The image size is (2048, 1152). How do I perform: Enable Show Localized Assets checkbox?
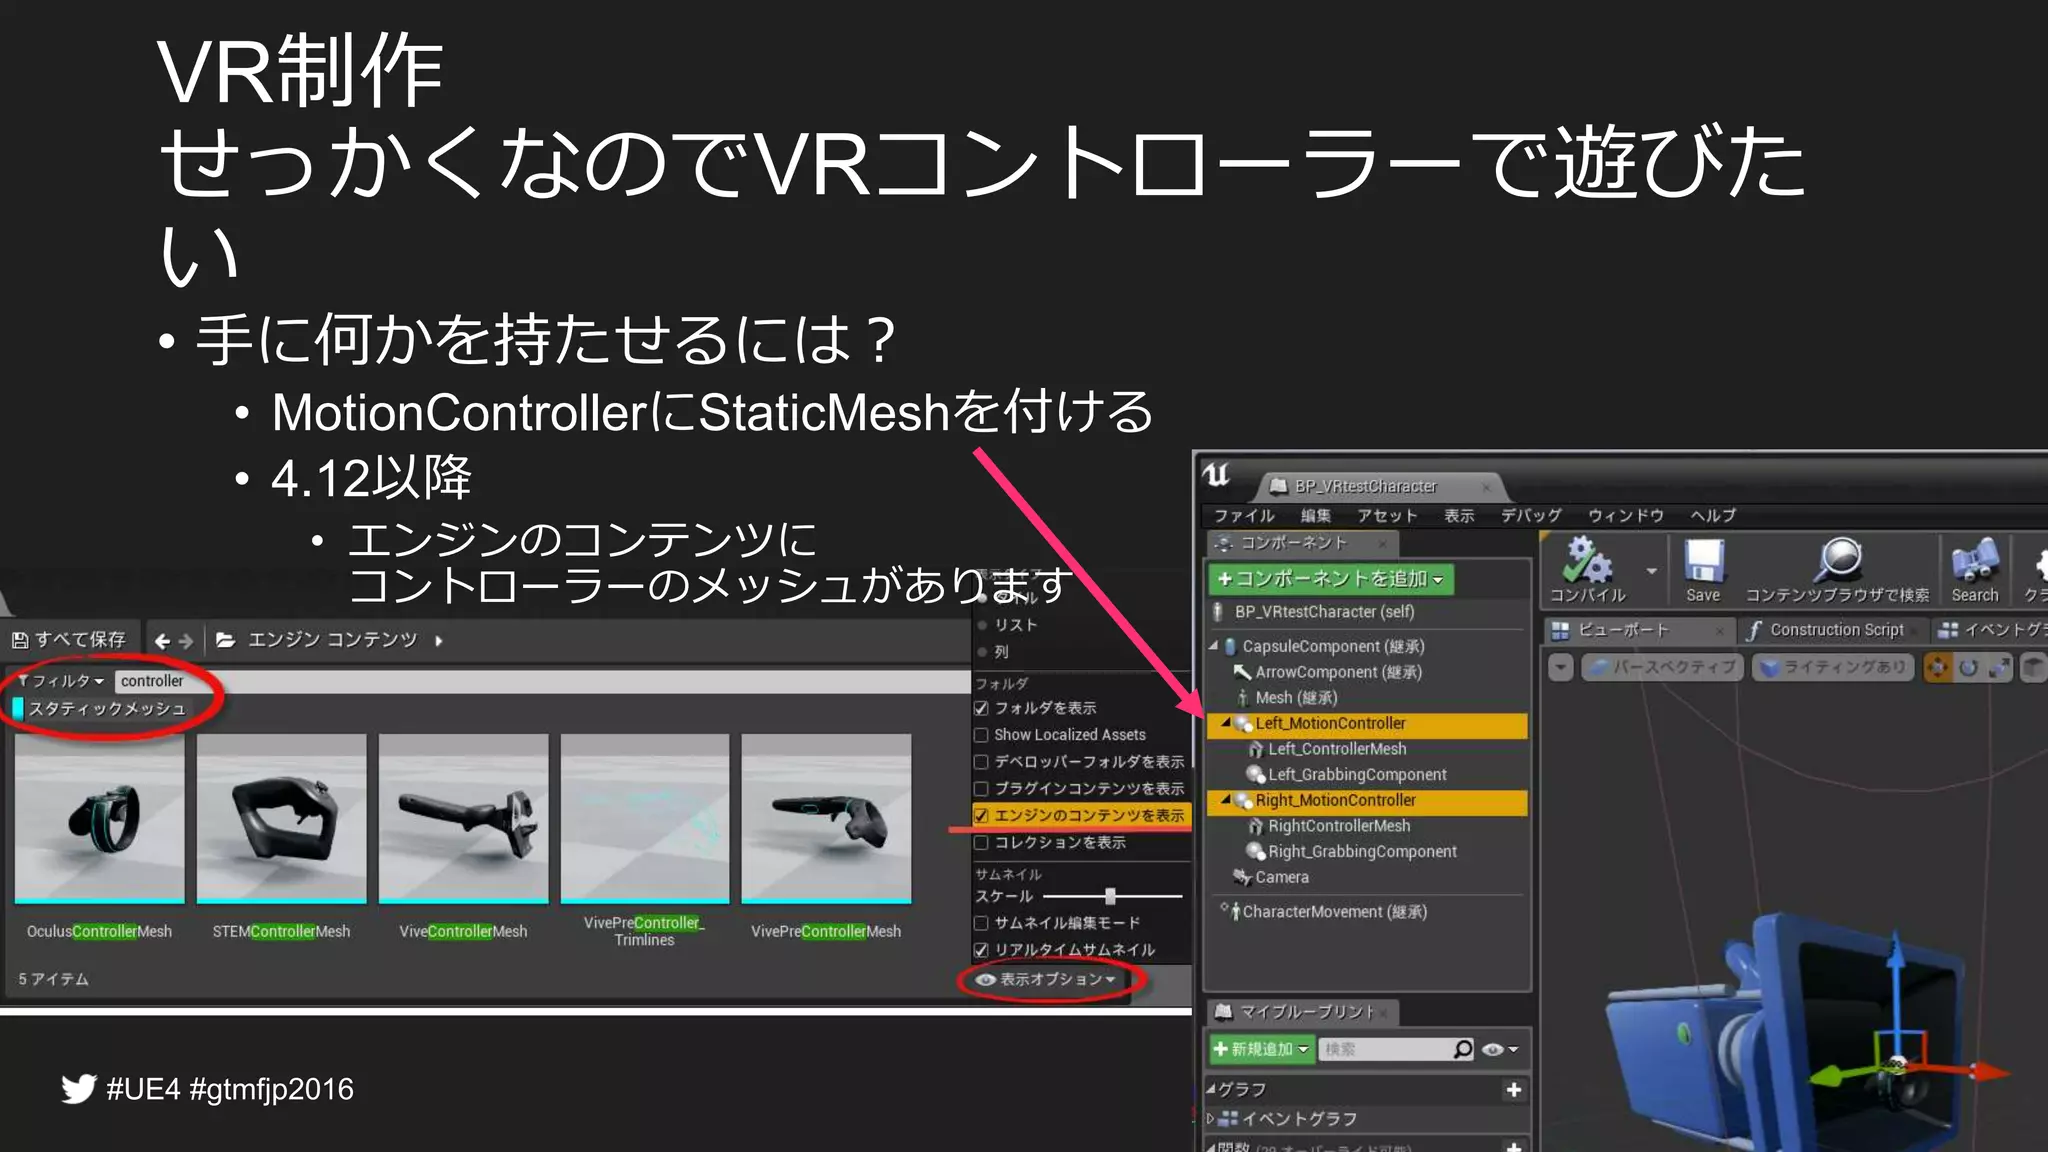coord(982,735)
